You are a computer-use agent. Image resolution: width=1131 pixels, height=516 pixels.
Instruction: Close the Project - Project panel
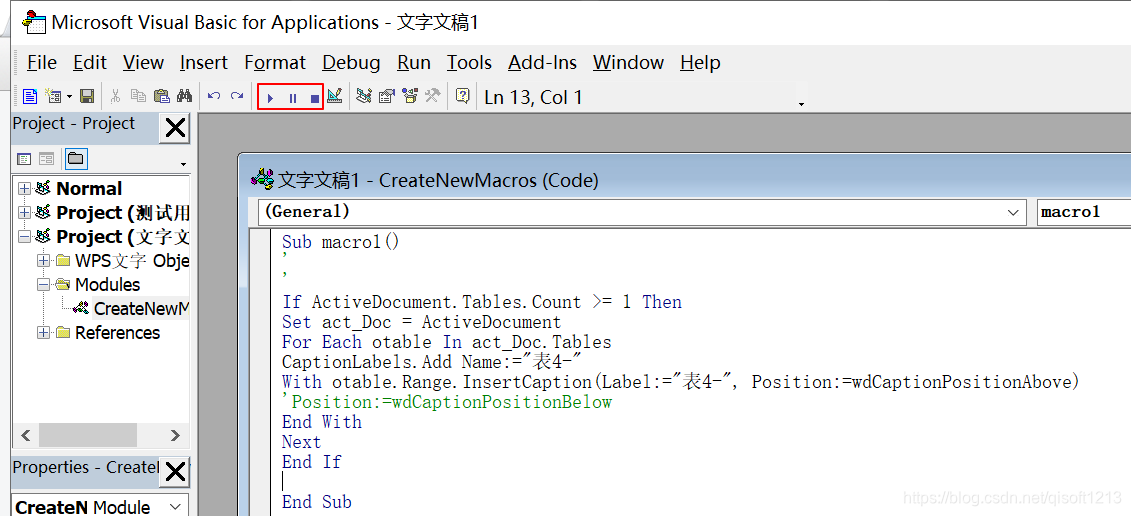175,128
